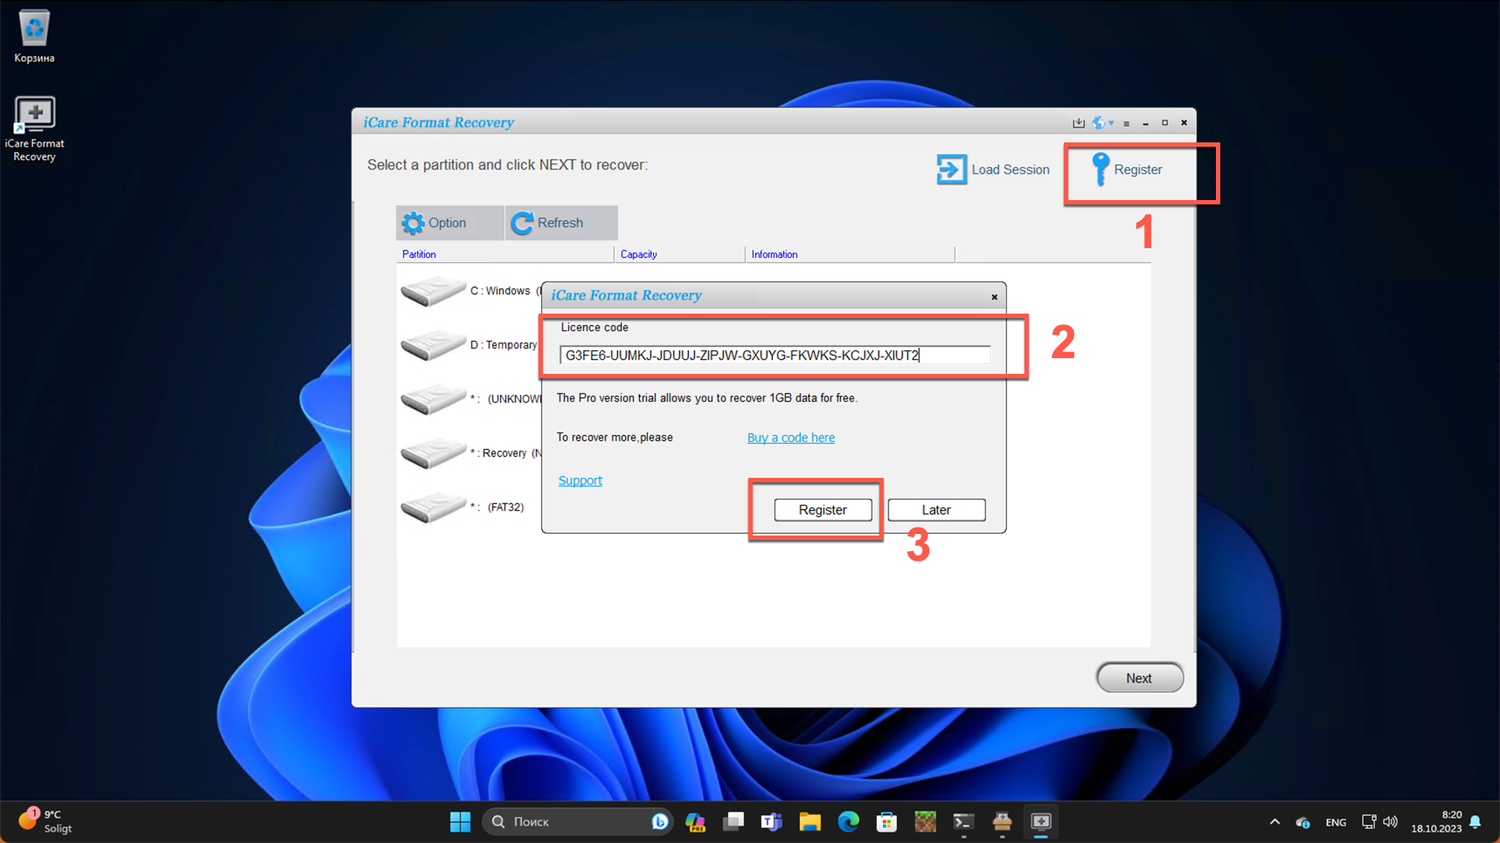Click the Register button in the dialog
This screenshot has height=843, width=1500.
[823, 510]
